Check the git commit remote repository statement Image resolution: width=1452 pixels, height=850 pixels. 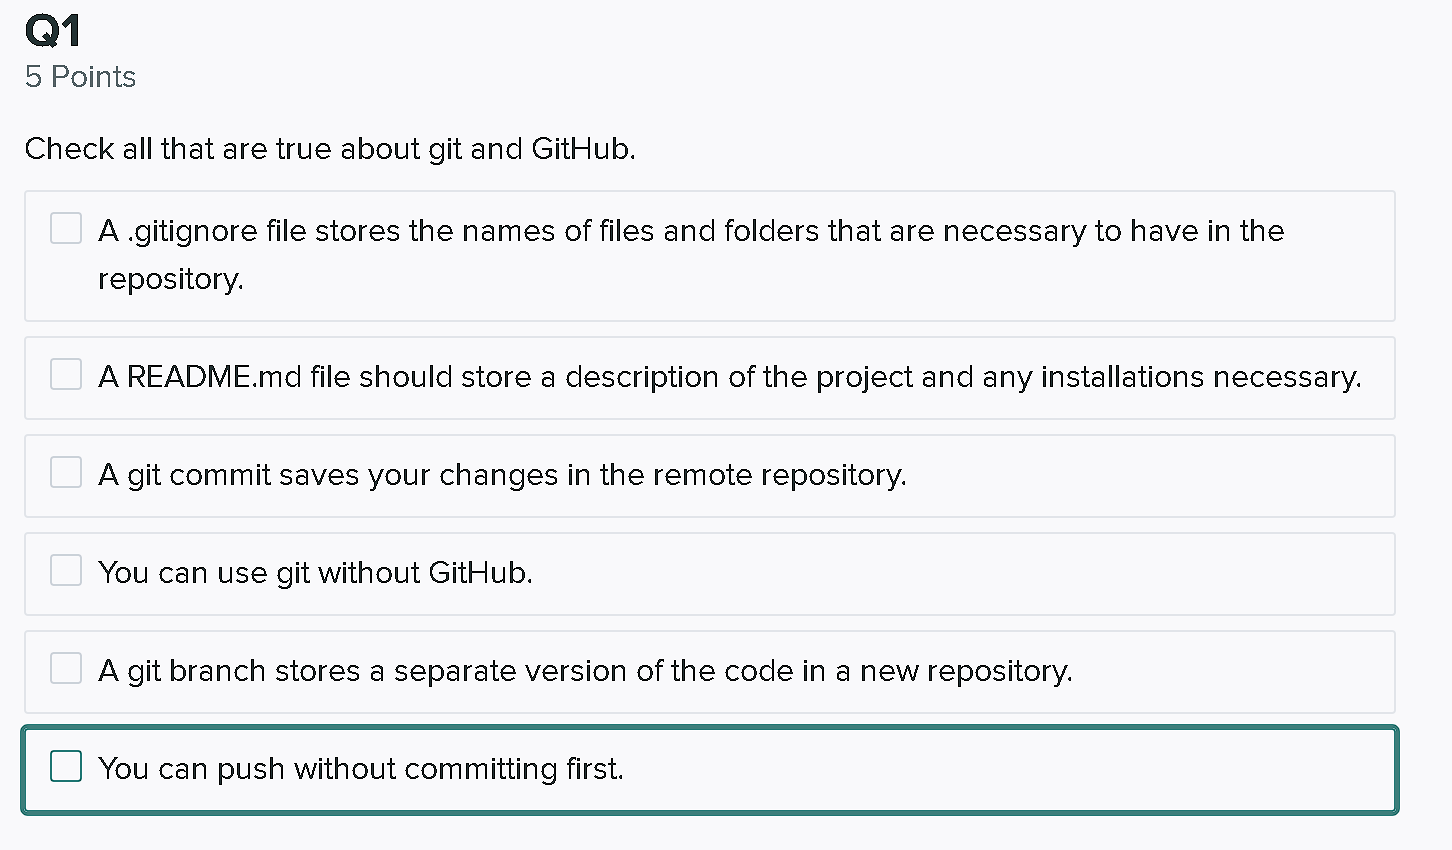65,471
